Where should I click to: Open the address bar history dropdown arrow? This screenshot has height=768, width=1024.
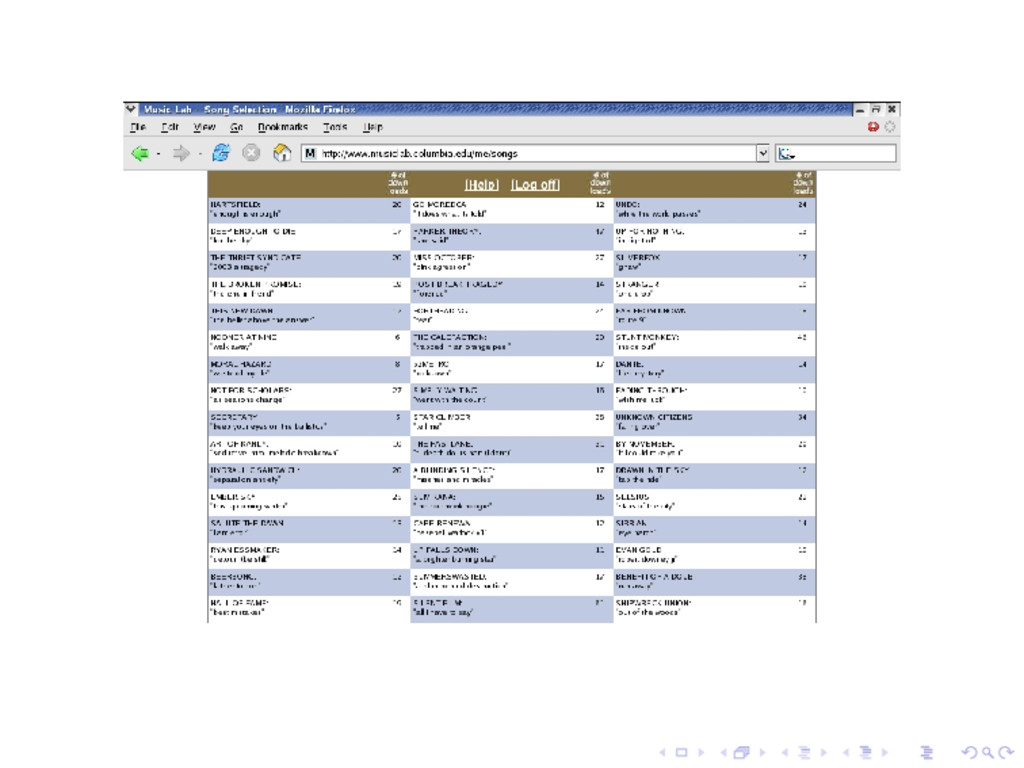click(x=763, y=153)
